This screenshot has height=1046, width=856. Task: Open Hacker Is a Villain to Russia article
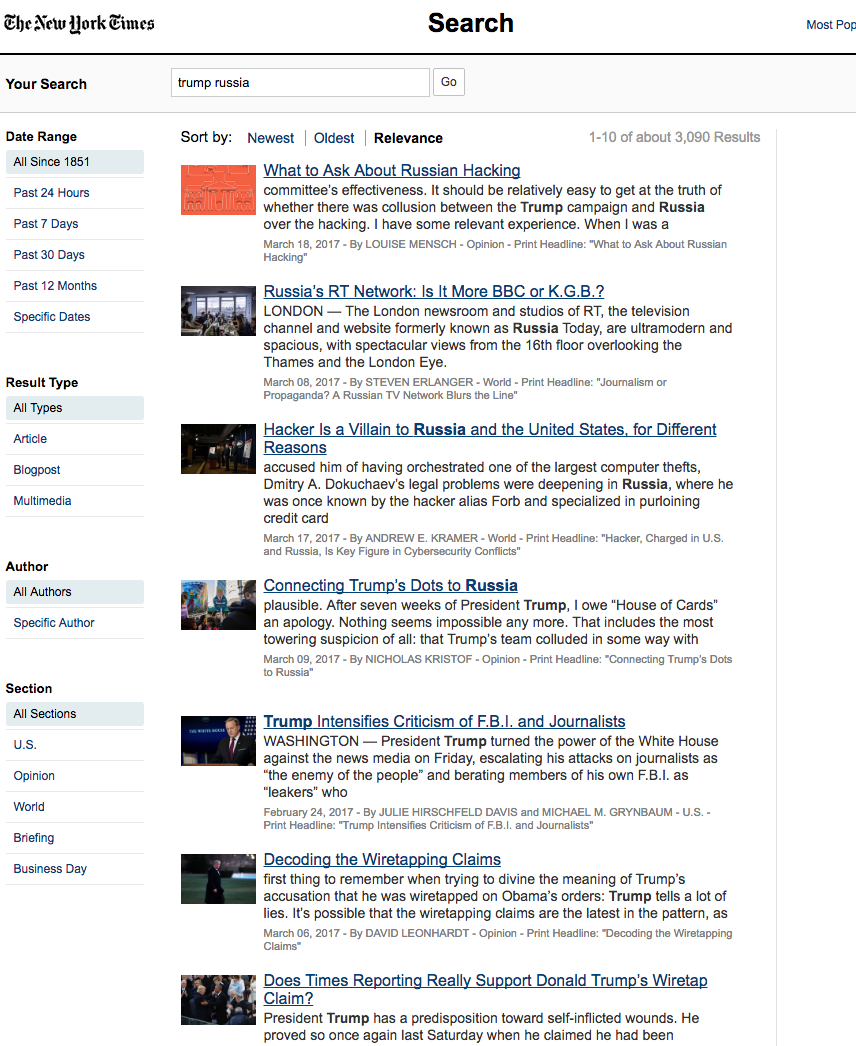490,438
